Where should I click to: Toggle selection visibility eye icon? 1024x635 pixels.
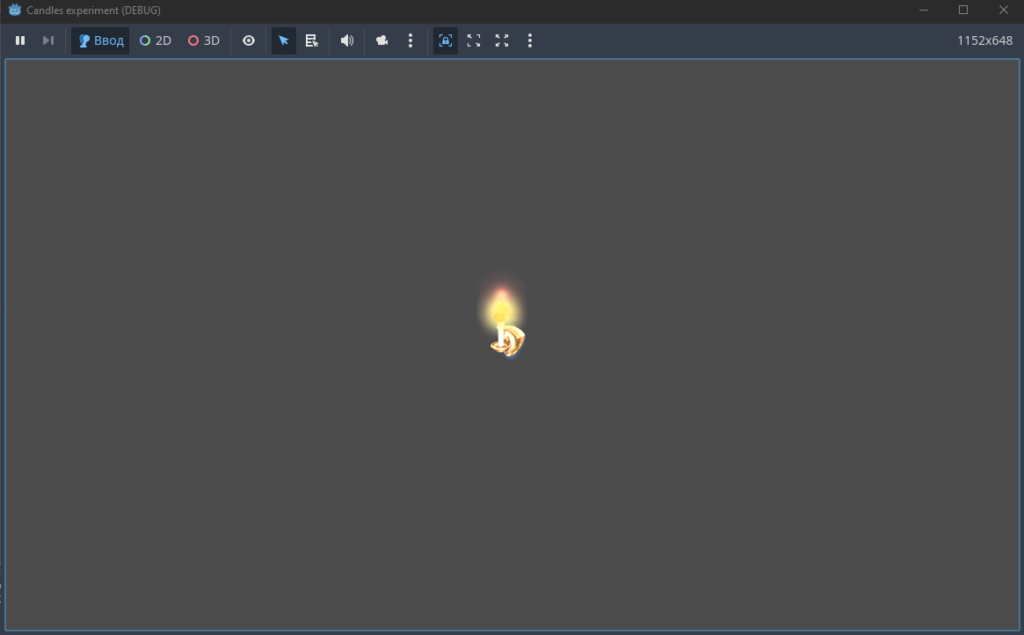[x=249, y=41]
